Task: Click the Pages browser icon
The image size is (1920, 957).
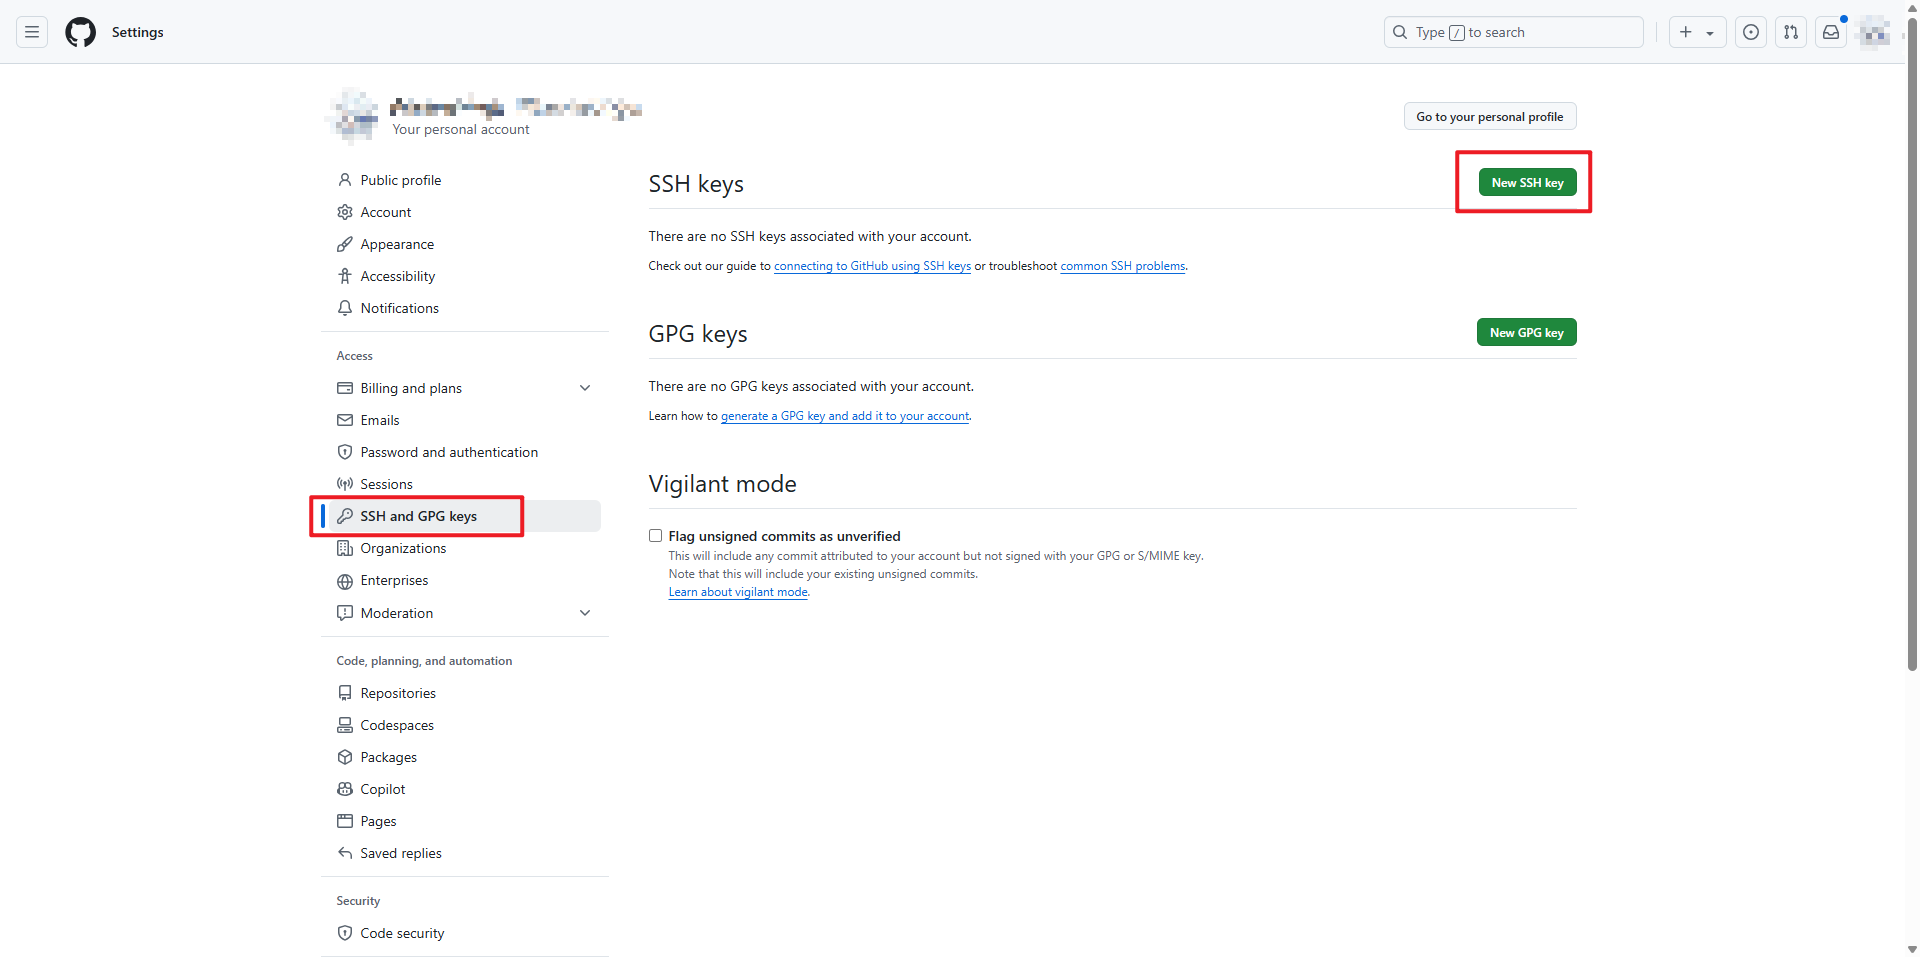Action: pyautogui.click(x=345, y=821)
